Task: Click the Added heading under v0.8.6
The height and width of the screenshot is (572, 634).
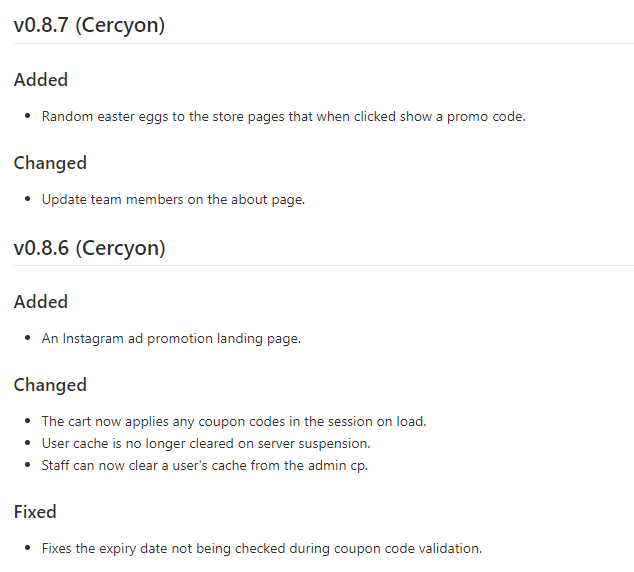Action: coord(41,302)
